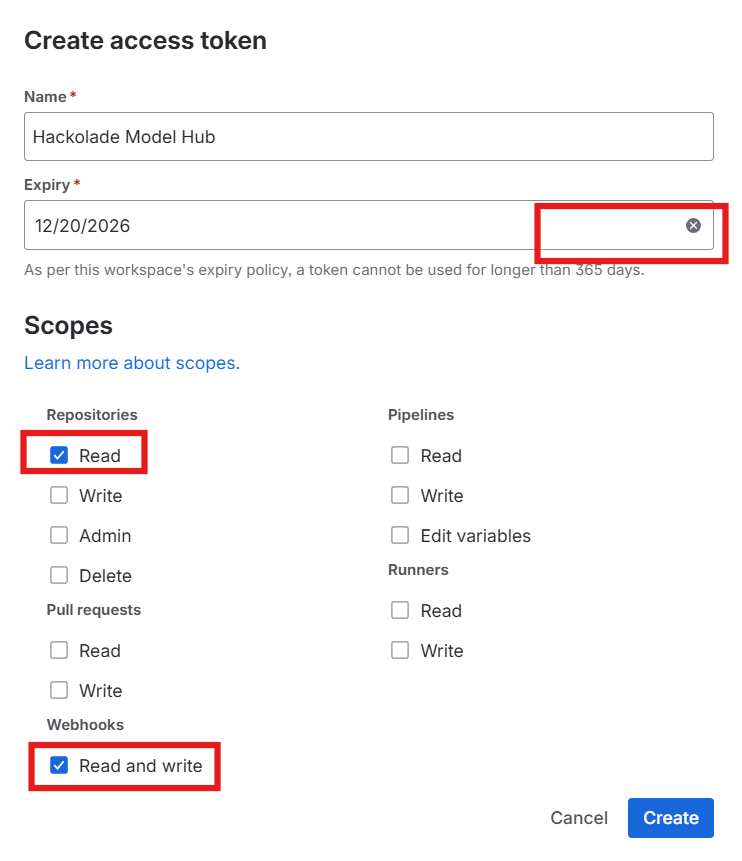
Task: Cancel creating the access token
Action: click(578, 817)
